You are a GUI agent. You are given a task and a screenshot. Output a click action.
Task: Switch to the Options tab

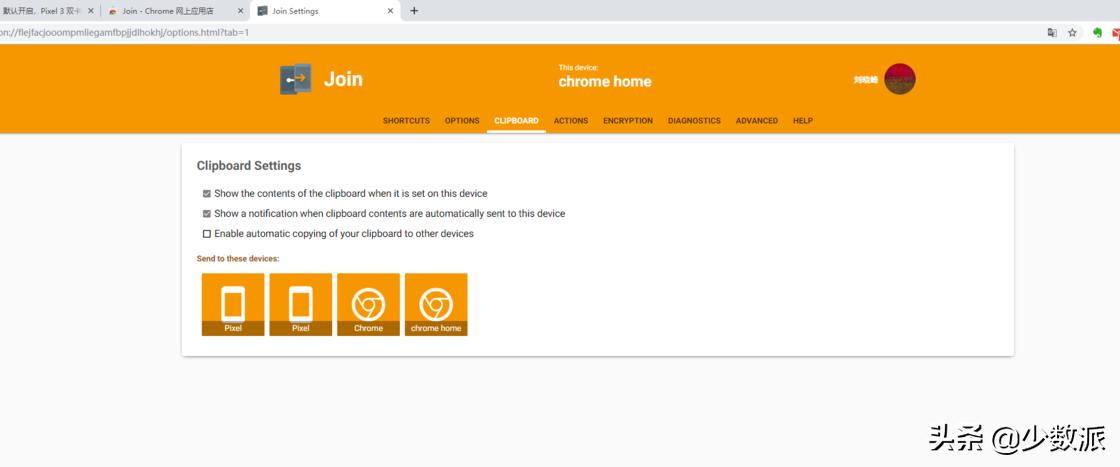coord(461,121)
